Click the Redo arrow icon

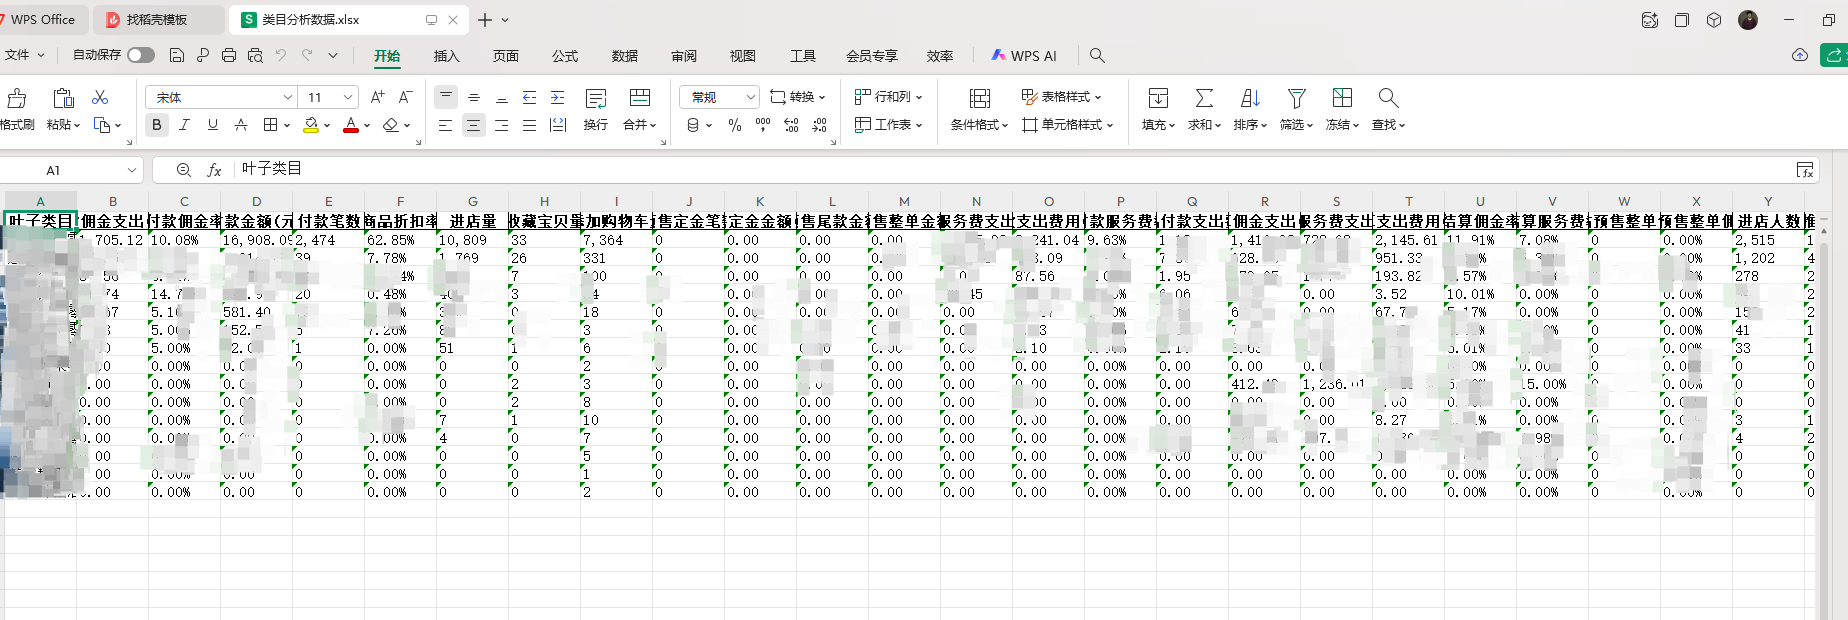307,56
